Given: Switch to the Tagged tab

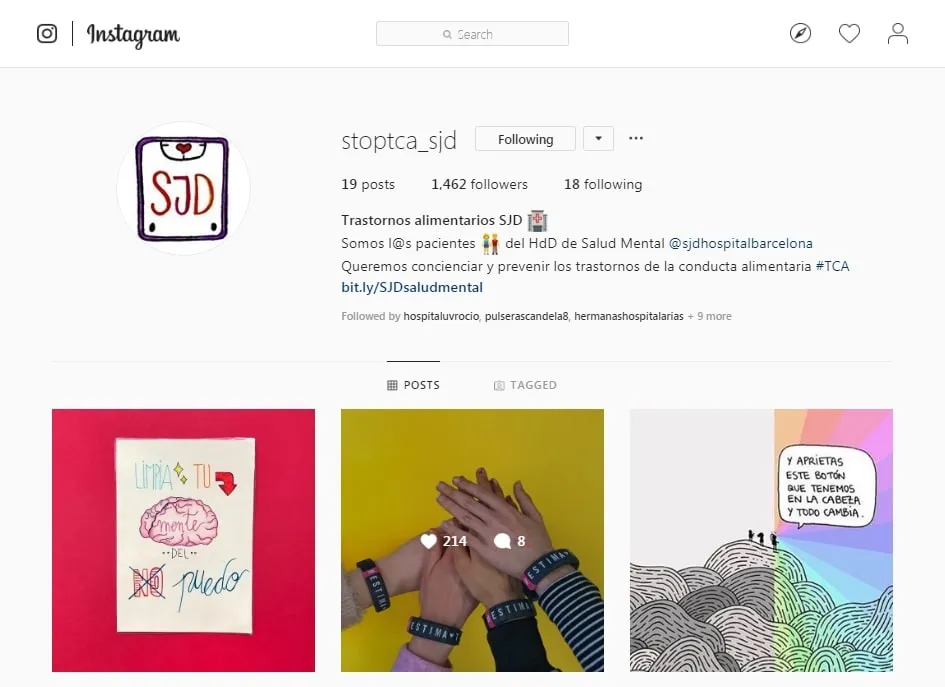Looking at the screenshot, I should (525, 385).
